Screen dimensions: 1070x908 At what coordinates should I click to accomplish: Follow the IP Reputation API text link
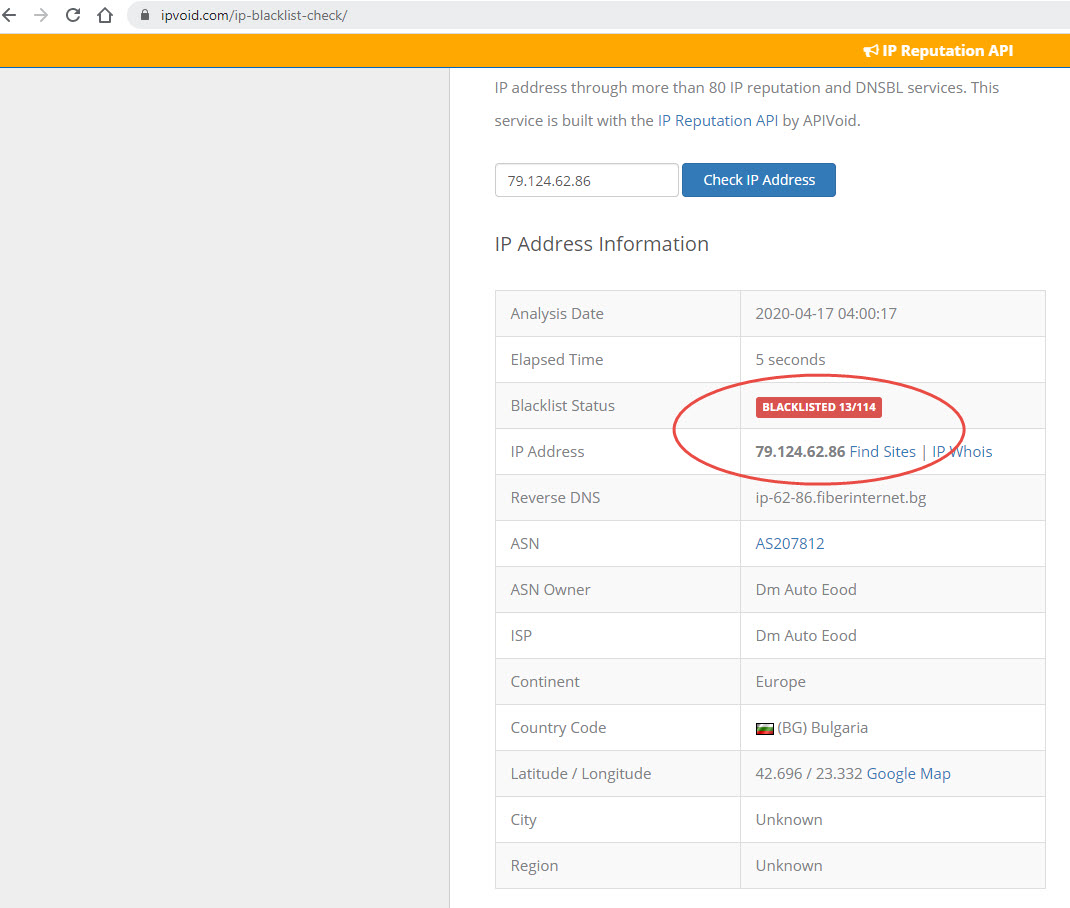pyautogui.click(x=717, y=120)
